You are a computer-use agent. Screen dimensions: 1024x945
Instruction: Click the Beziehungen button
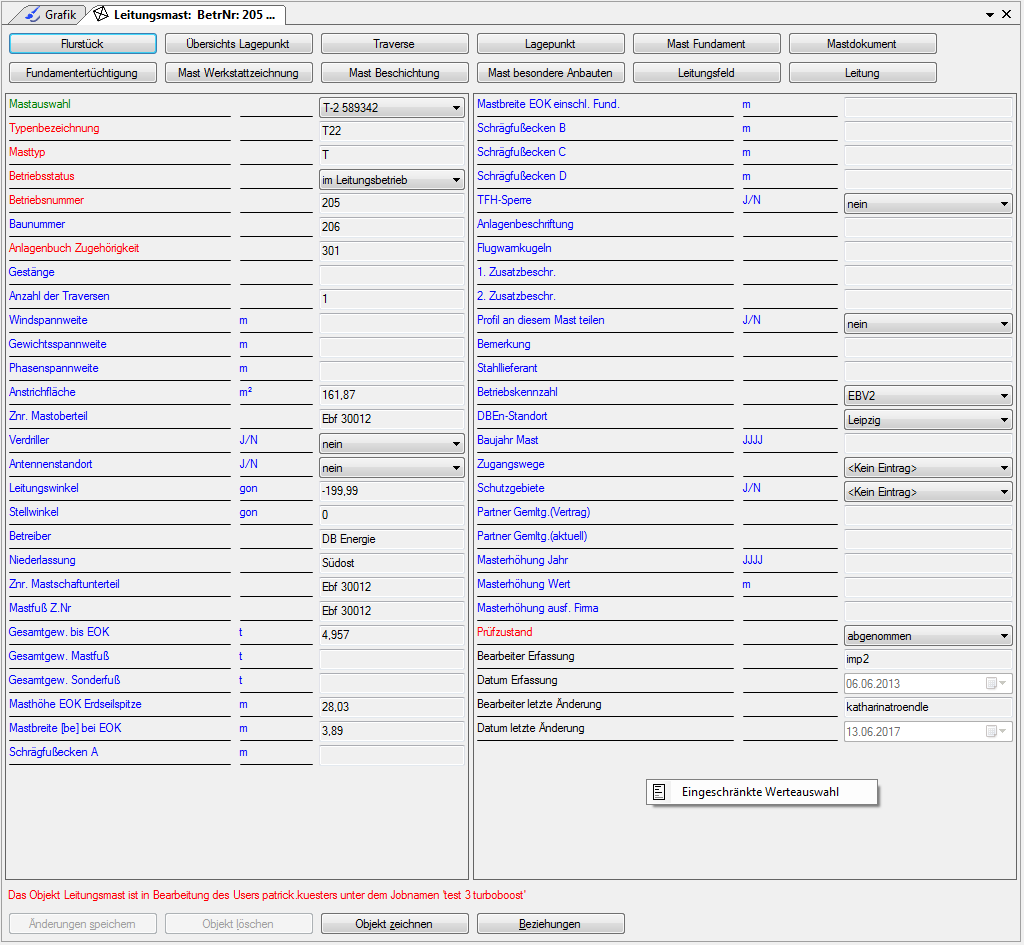[550, 924]
